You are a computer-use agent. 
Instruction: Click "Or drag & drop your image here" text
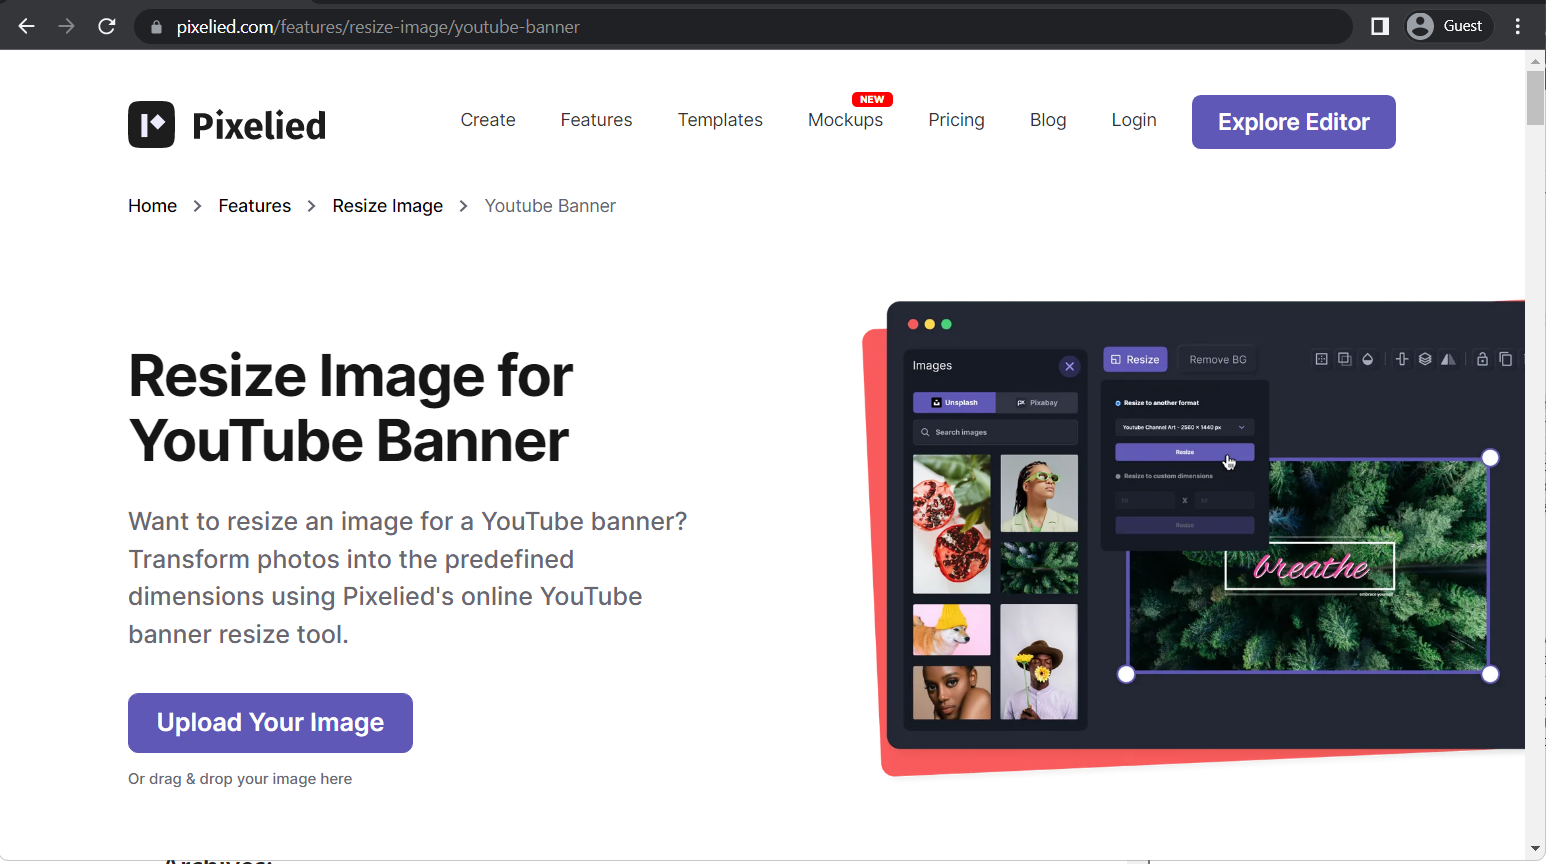(x=240, y=779)
